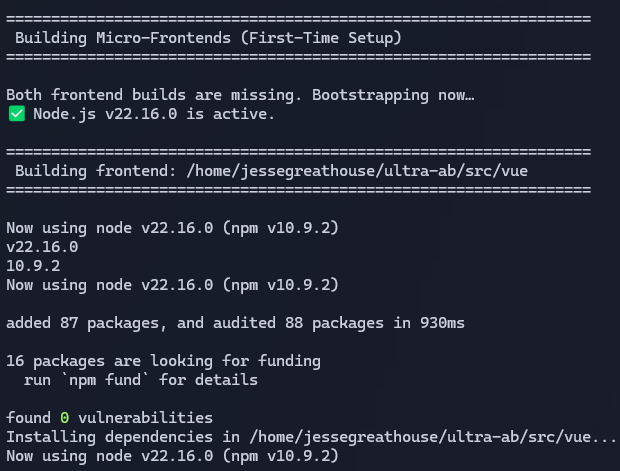This screenshot has height=471, width=620.
Task: Click the 'Installing dependencies in' line
Action: click(x=311, y=437)
